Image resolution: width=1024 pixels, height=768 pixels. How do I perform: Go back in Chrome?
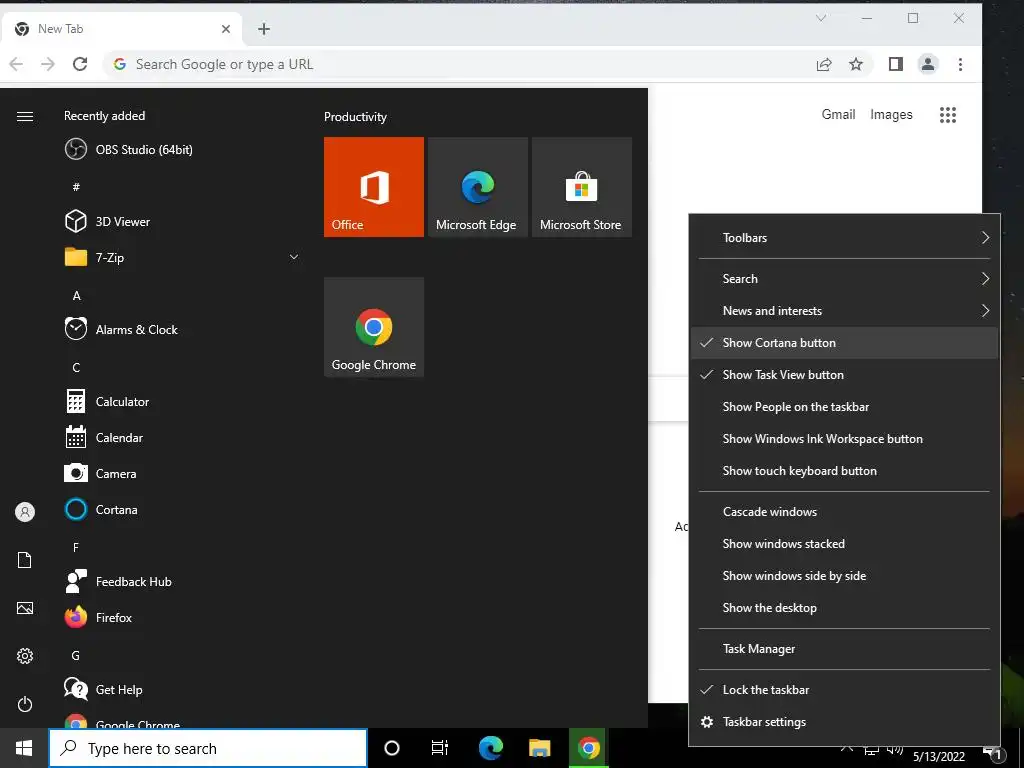pos(16,64)
